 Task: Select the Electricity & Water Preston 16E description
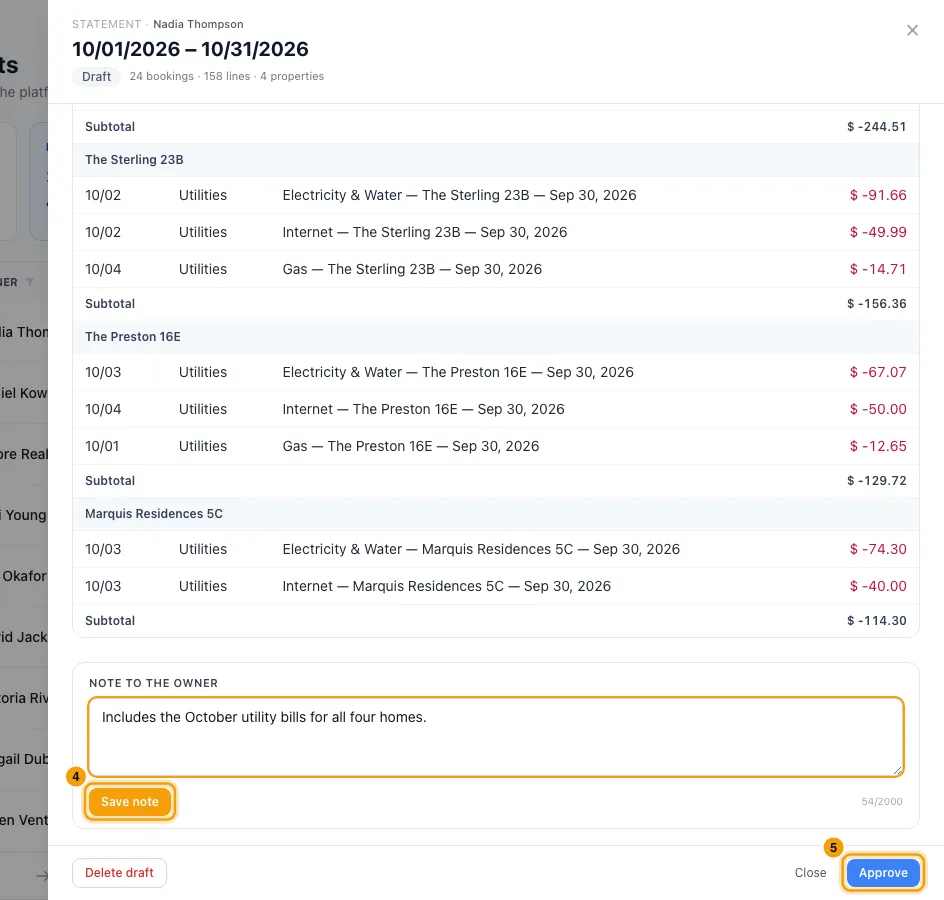458,372
